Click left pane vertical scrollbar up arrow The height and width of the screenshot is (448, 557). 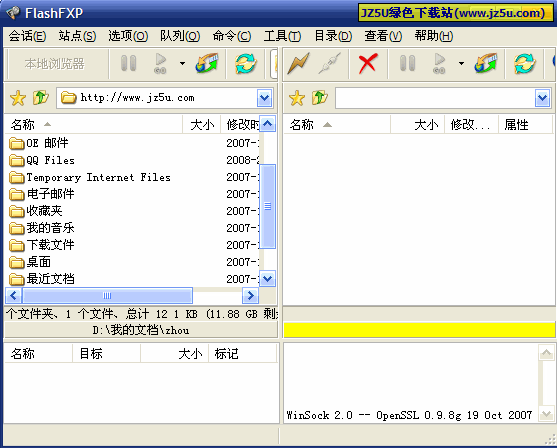267,124
